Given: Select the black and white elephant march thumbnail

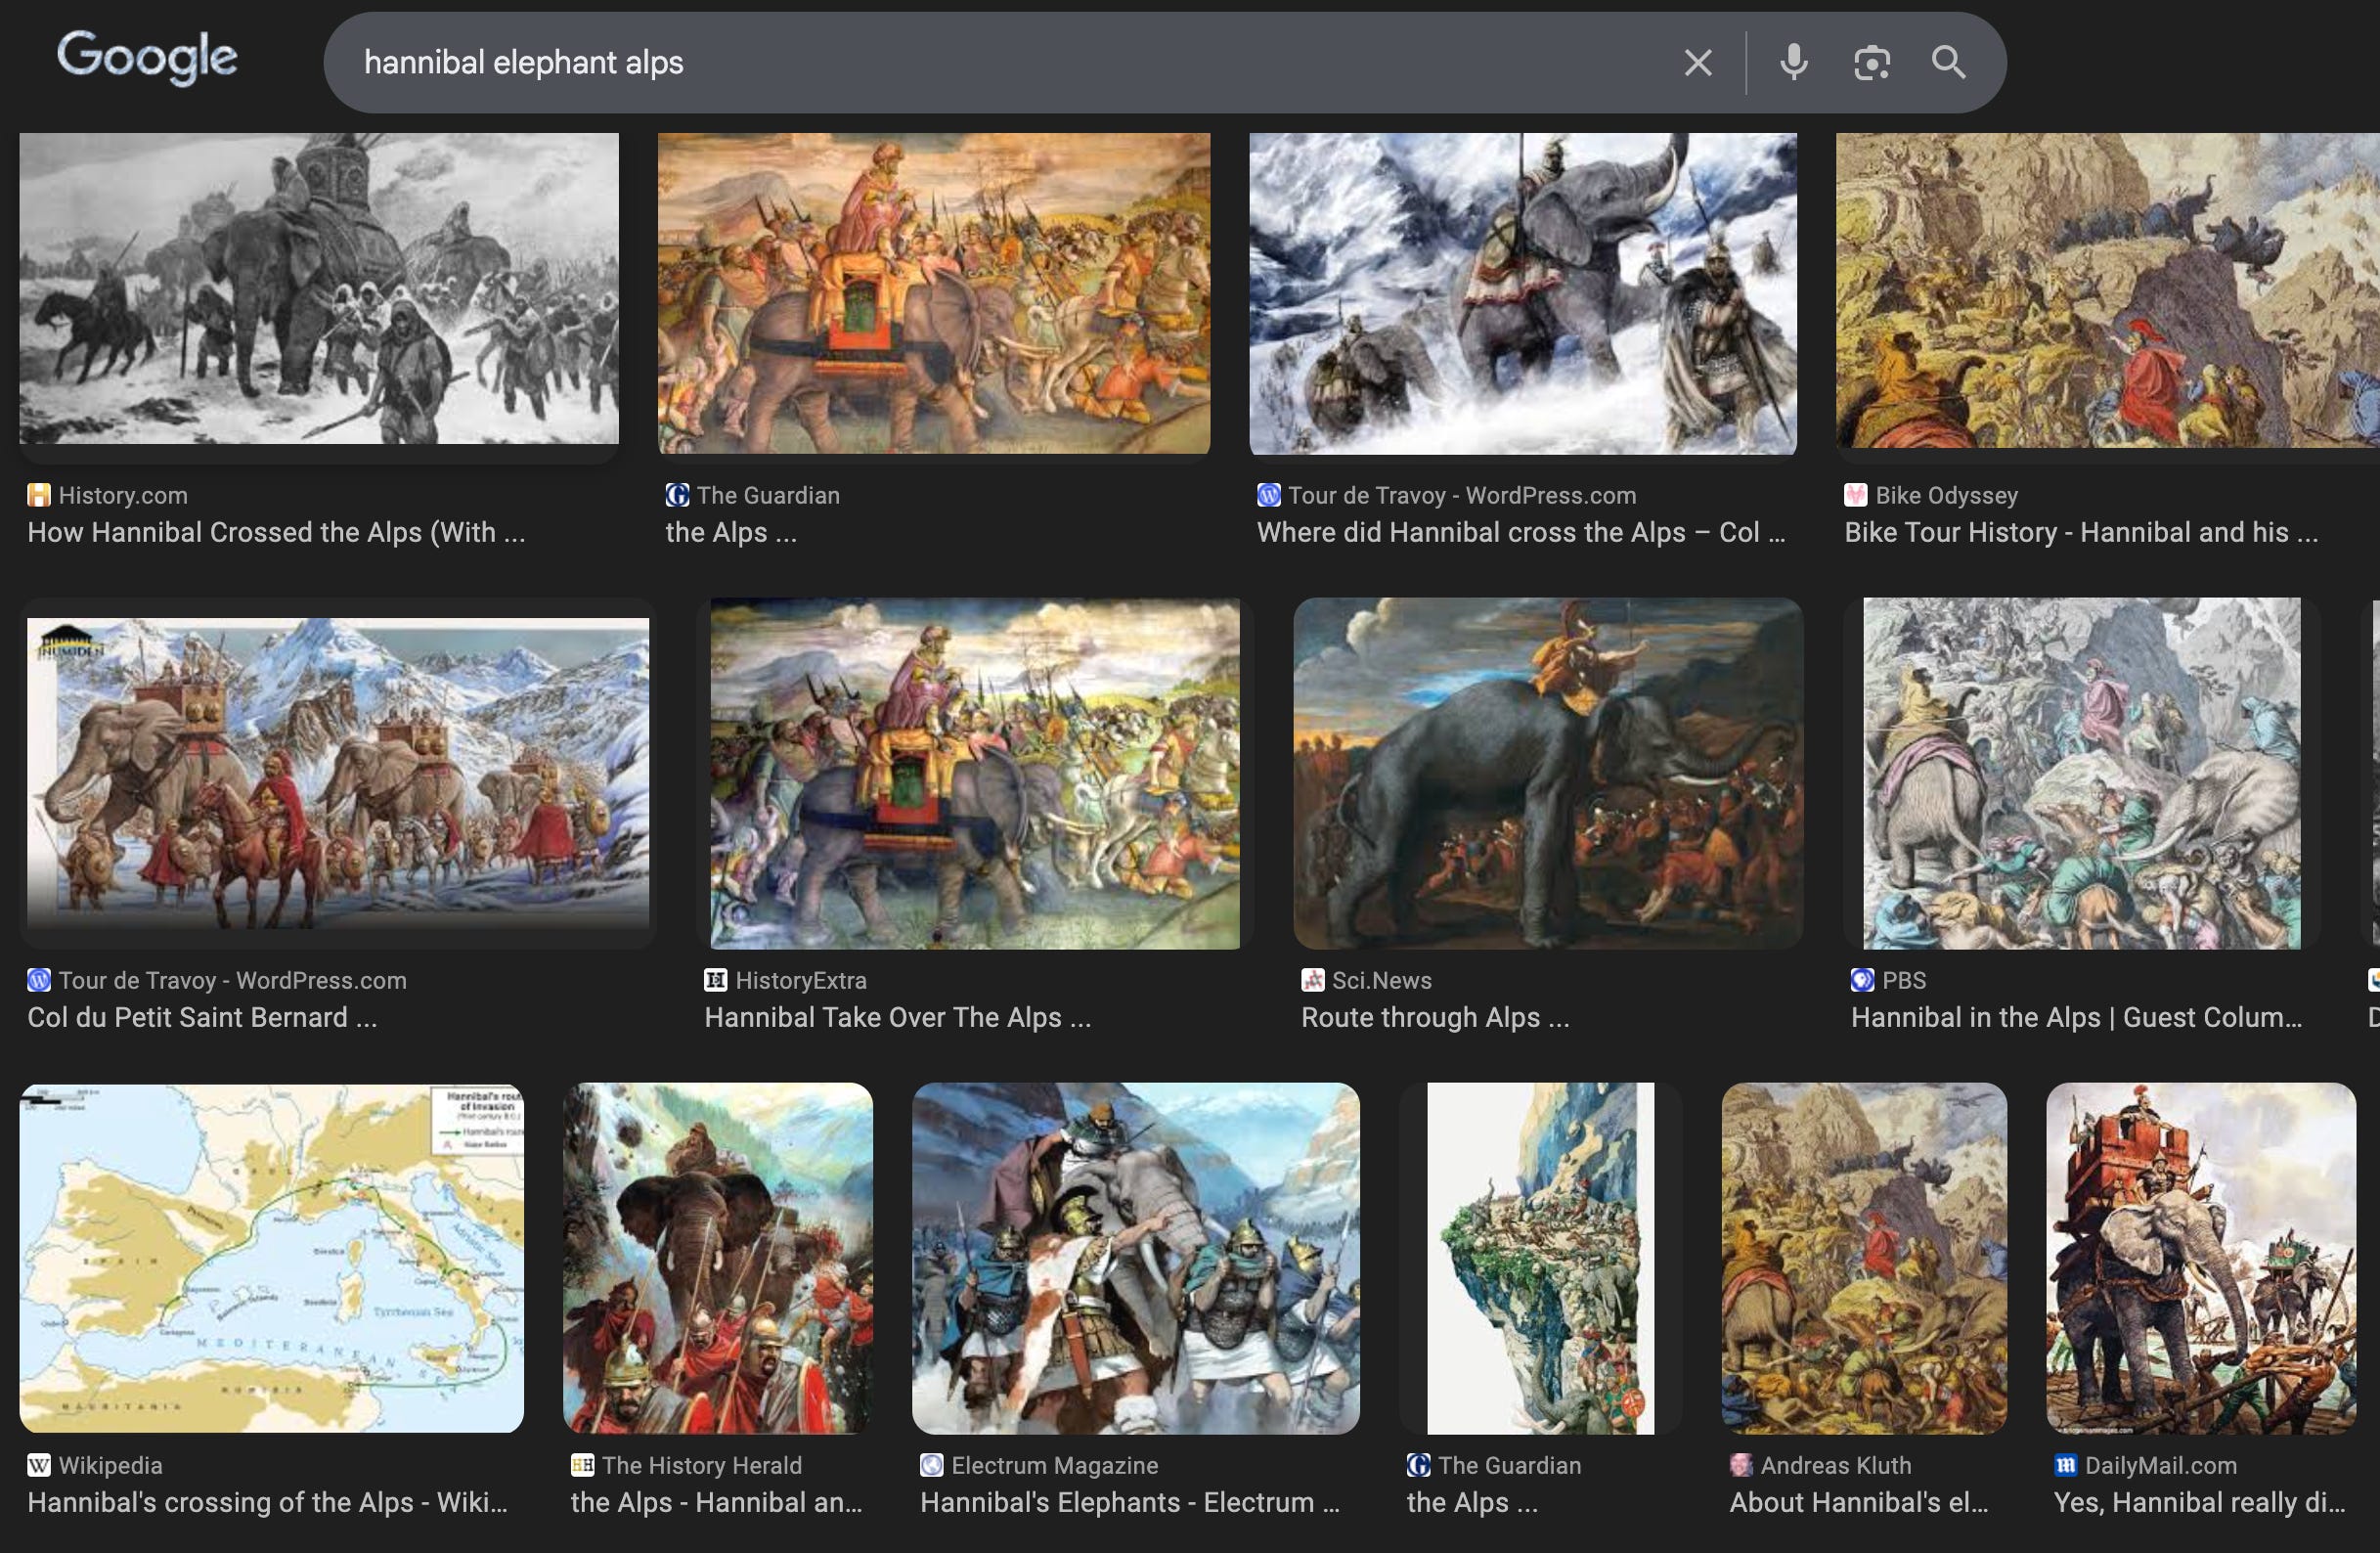Looking at the screenshot, I should pyautogui.click(x=319, y=288).
